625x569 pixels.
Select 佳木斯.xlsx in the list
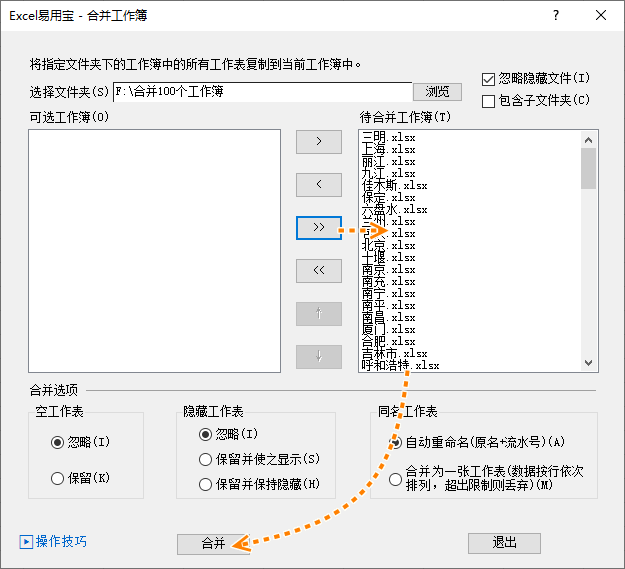395,185
